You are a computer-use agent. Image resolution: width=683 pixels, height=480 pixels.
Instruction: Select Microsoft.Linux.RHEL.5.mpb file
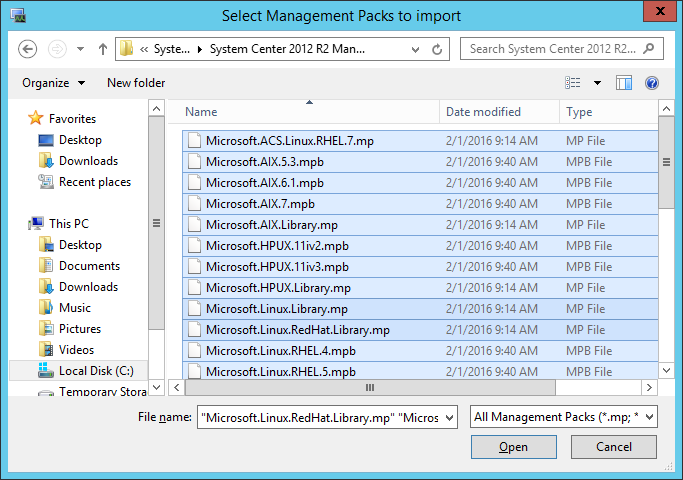point(420,370)
